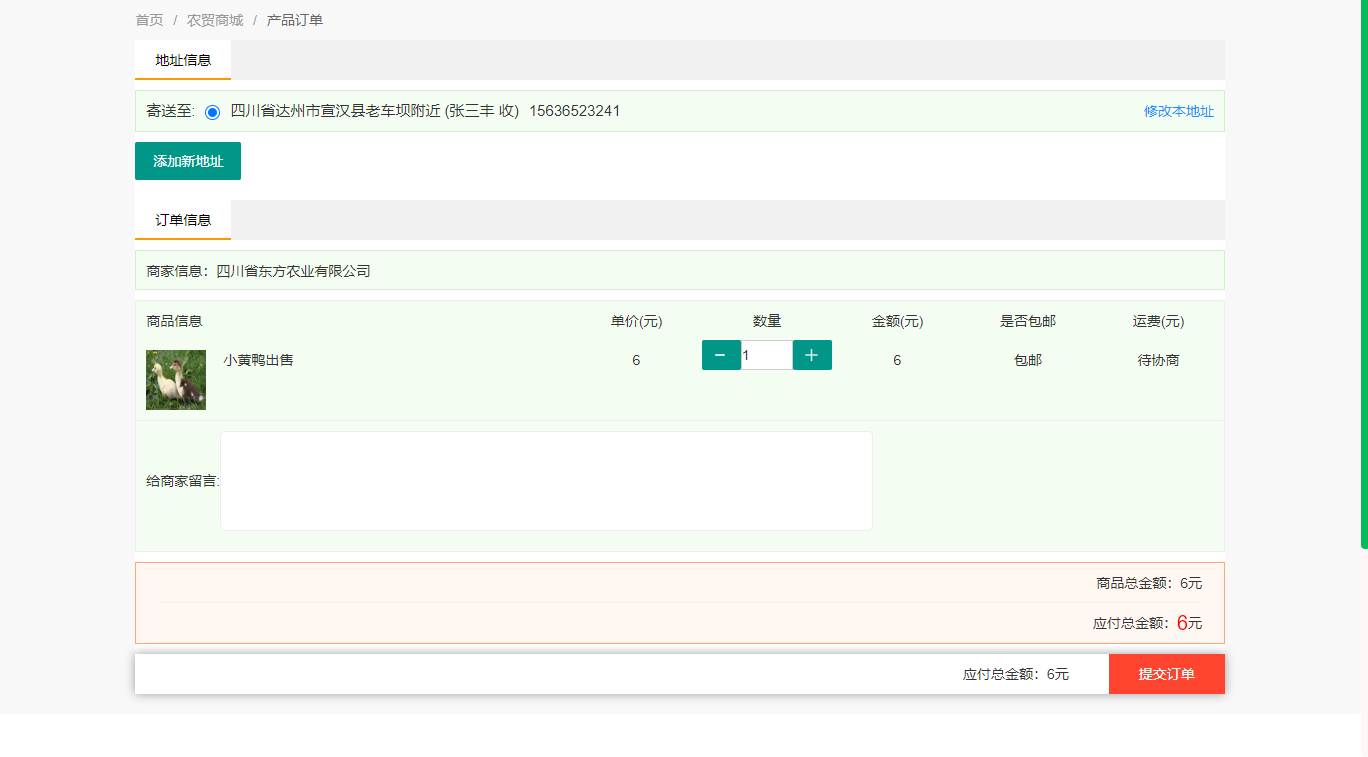Click the green vertical scrollbar
Viewport: 1368px width, 757px height.
tap(1363, 270)
